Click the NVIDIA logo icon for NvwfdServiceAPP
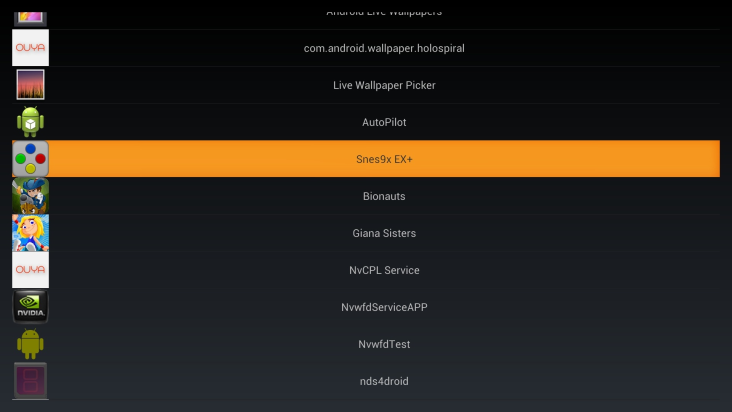The image size is (732, 412). pos(30,307)
